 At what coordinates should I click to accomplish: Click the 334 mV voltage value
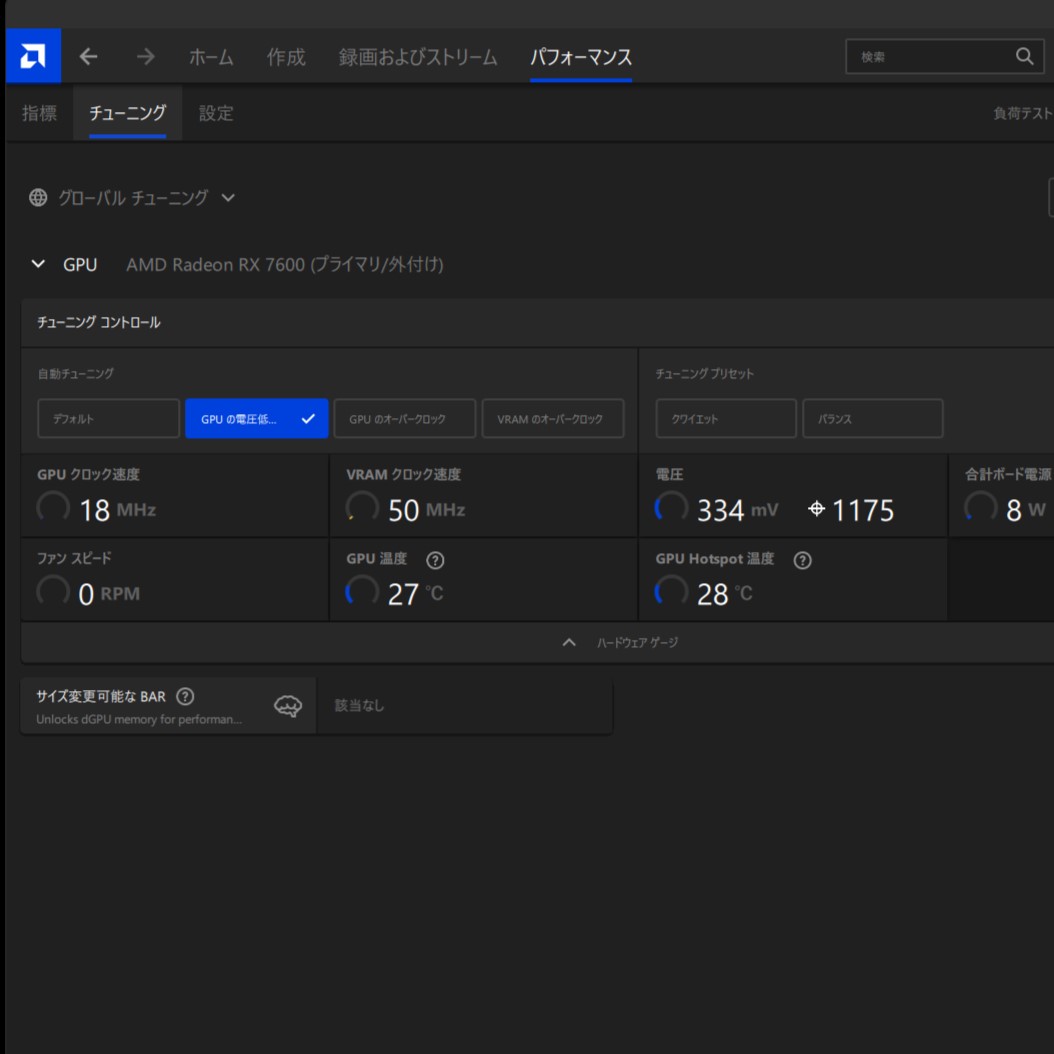737,510
